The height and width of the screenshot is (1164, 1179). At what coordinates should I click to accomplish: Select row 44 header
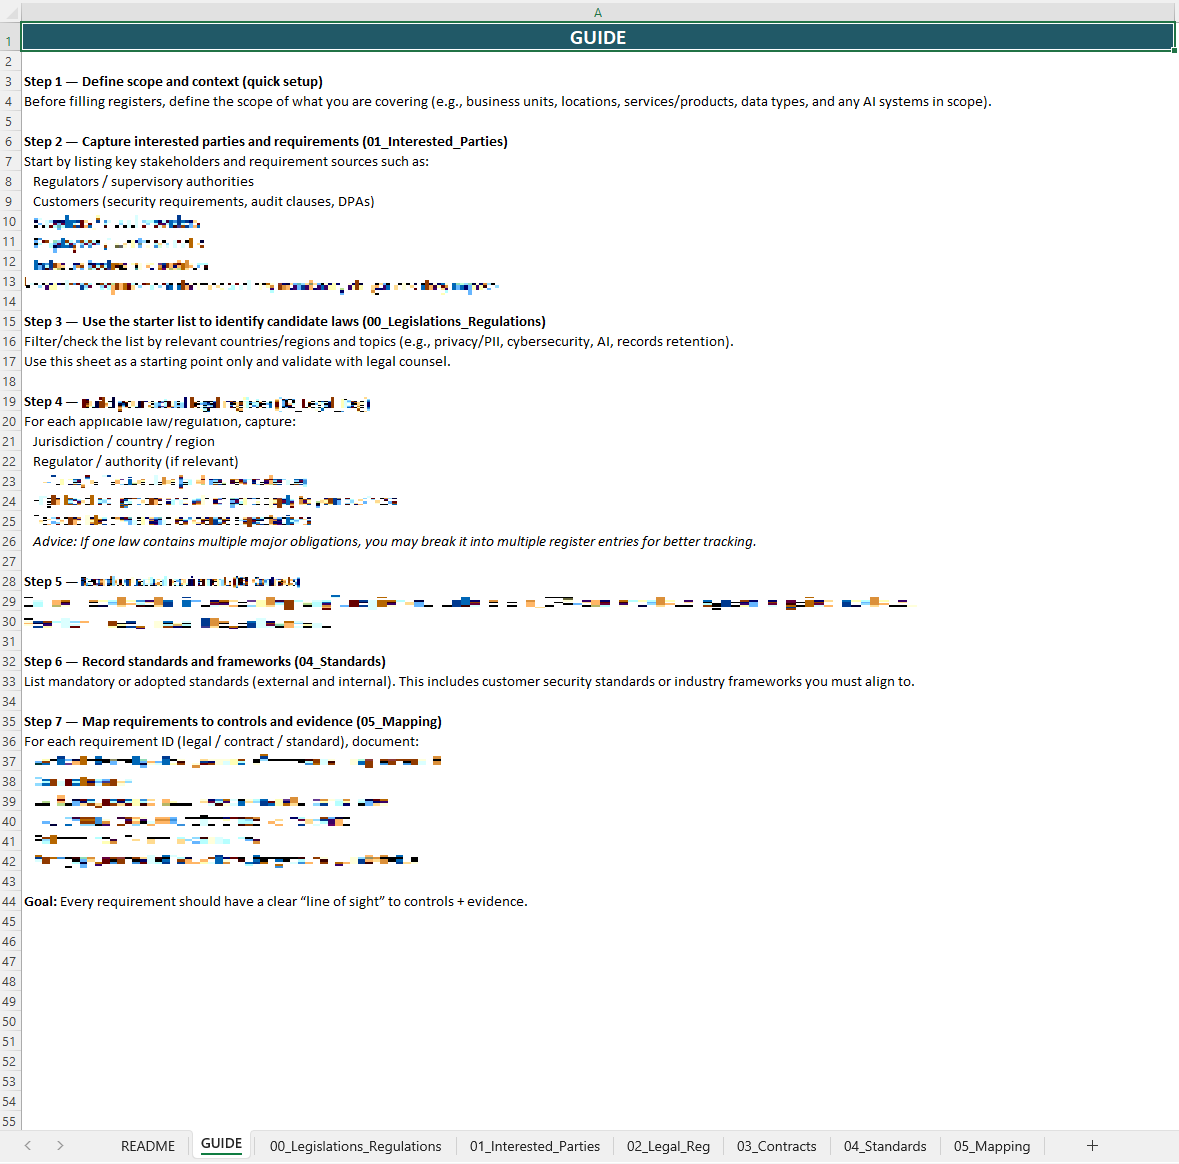9,902
